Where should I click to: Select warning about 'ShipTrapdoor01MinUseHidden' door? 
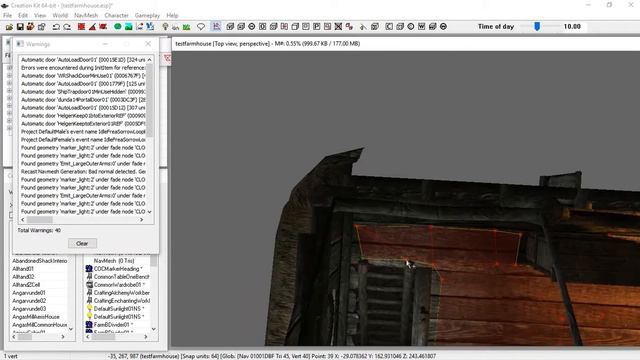(x=83, y=92)
